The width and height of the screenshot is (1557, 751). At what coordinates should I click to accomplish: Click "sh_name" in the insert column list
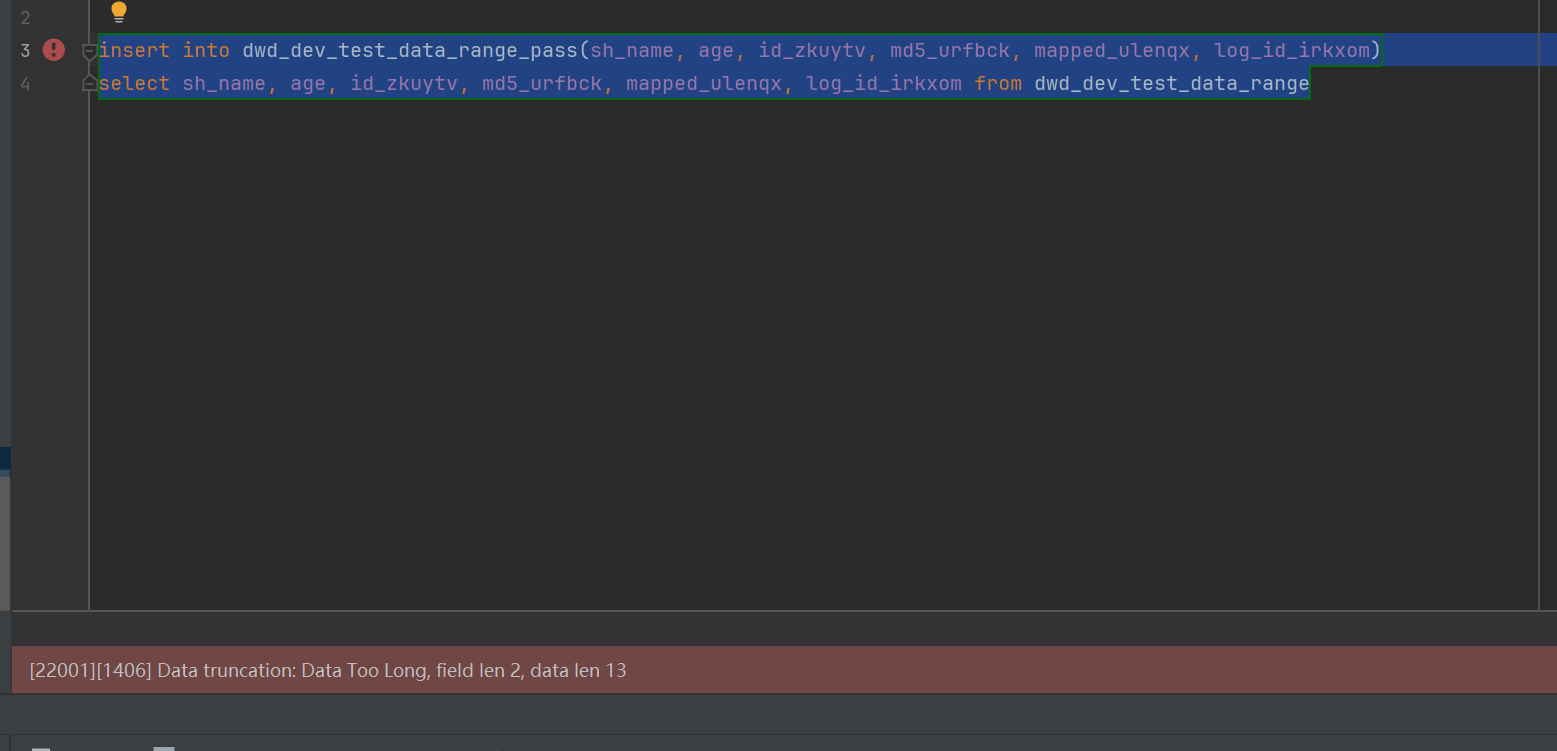click(632, 50)
